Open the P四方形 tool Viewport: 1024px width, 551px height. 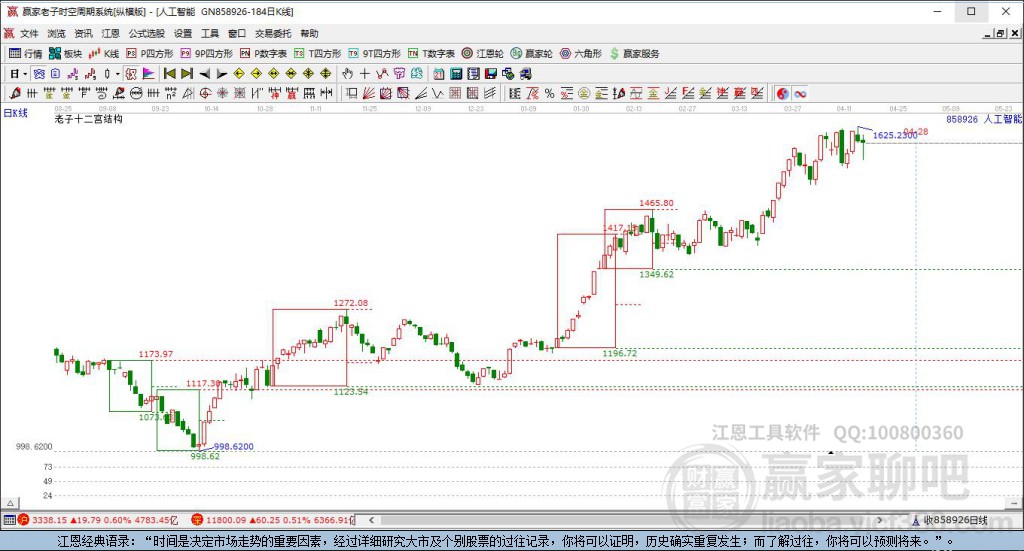(x=150, y=54)
